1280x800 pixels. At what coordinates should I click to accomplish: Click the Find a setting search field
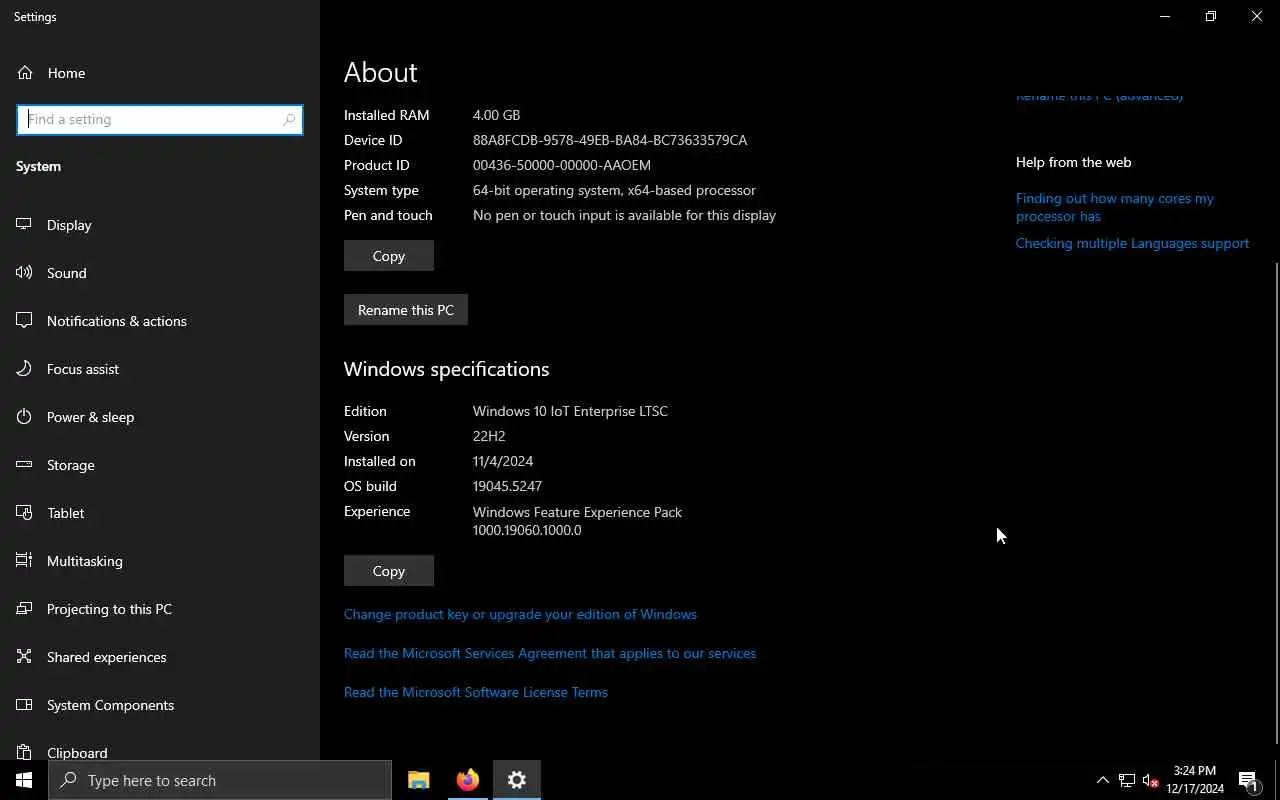click(x=160, y=119)
